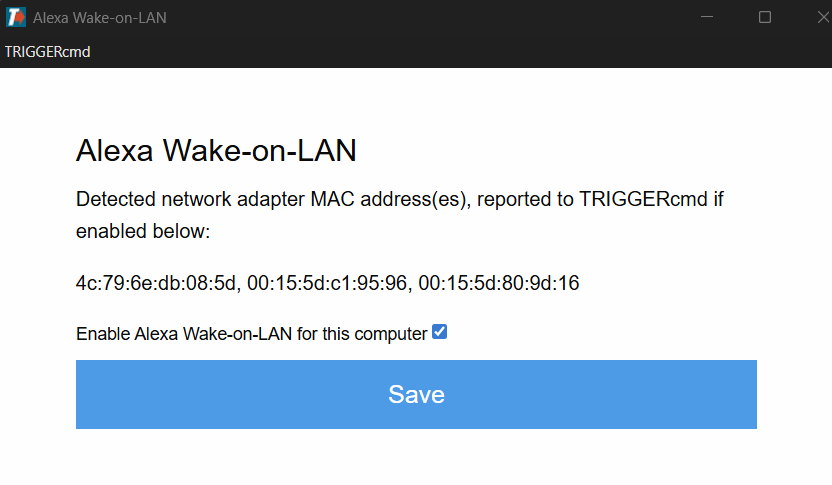The image size is (832, 485).
Task: Click the 'enabled below:' text line
Action: (143, 231)
